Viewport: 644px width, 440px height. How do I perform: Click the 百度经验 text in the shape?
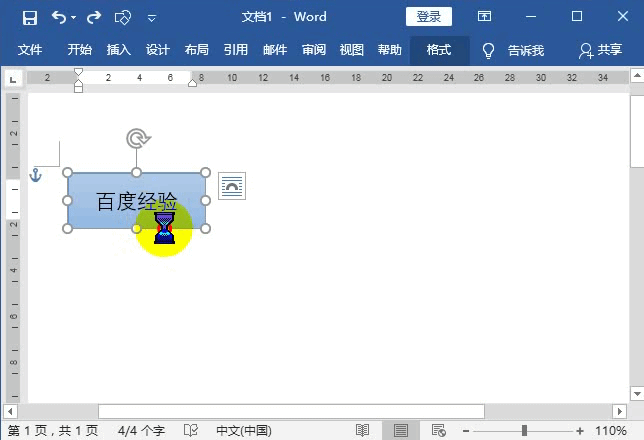pyautogui.click(x=137, y=201)
